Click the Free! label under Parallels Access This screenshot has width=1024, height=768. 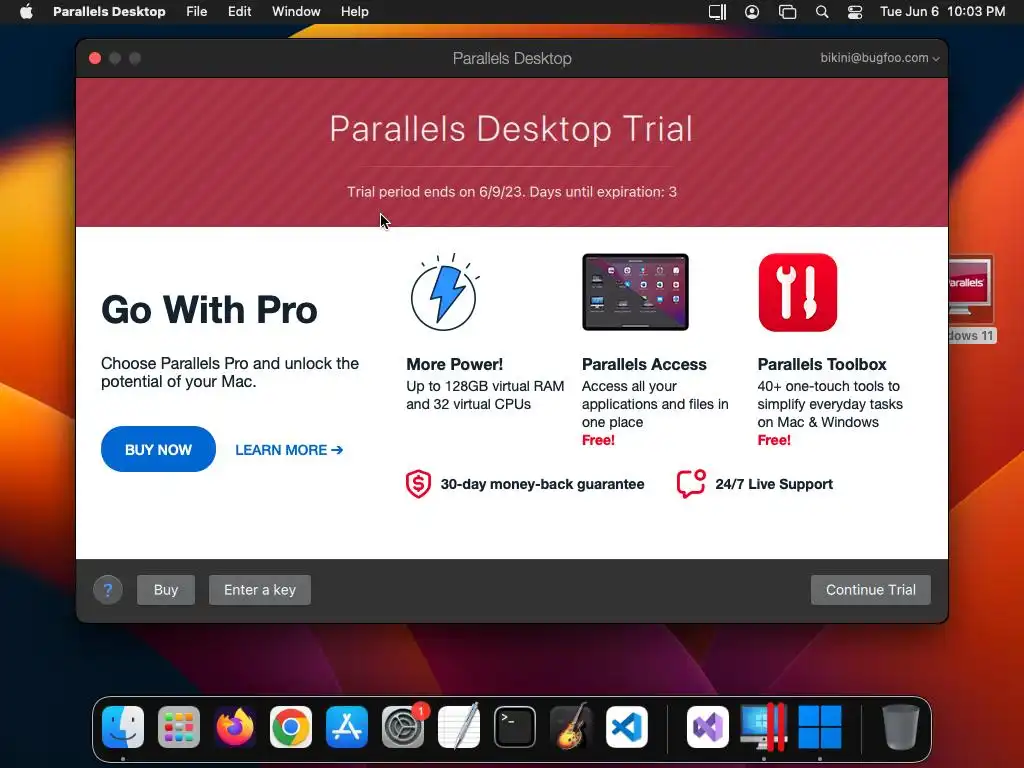pyautogui.click(x=598, y=440)
